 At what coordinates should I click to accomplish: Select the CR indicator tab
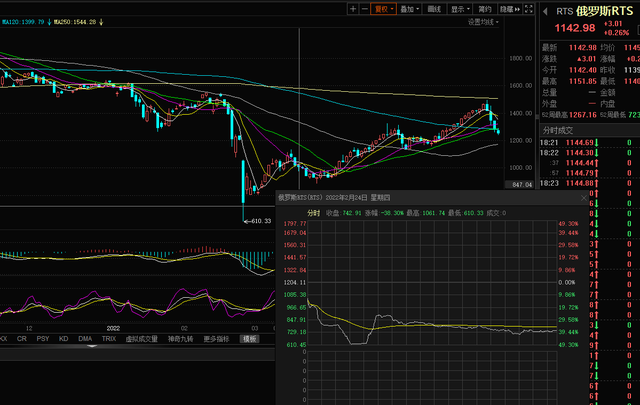tap(22, 339)
